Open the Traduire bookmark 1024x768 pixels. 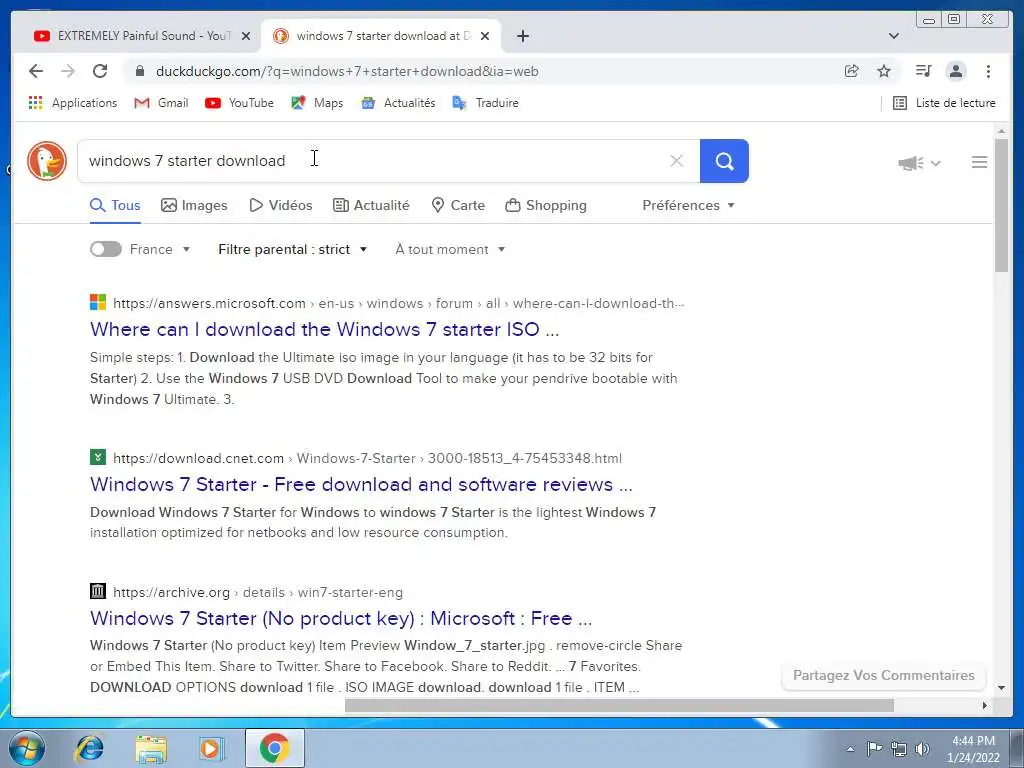[485, 103]
